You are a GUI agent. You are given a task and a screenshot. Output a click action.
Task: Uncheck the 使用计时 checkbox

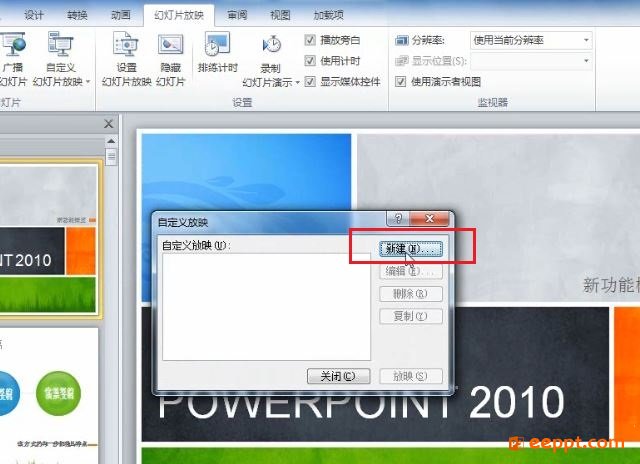coord(310,60)
